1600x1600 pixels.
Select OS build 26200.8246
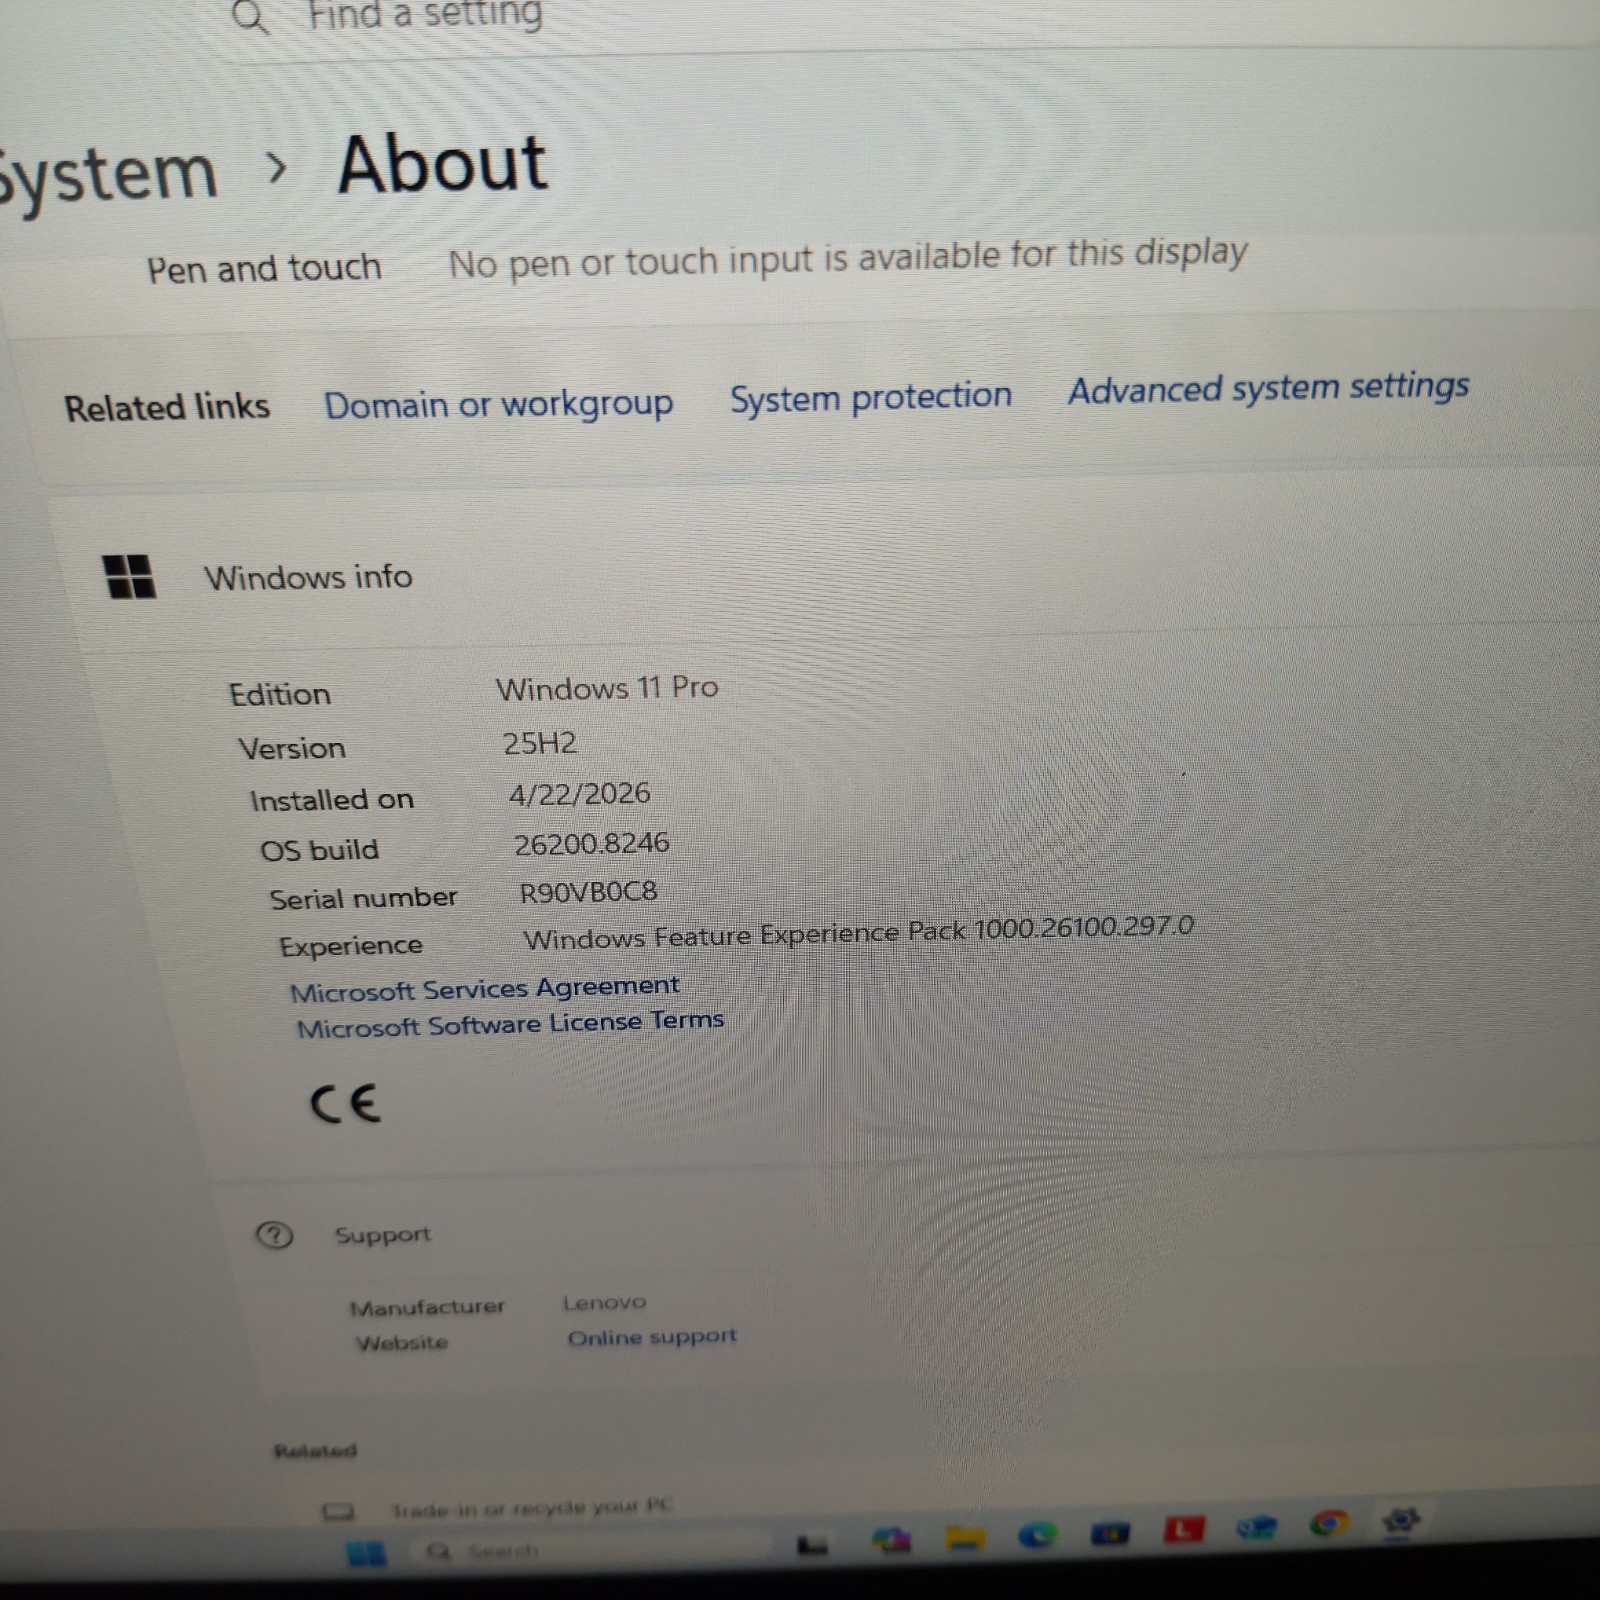(x=592, y=844)
